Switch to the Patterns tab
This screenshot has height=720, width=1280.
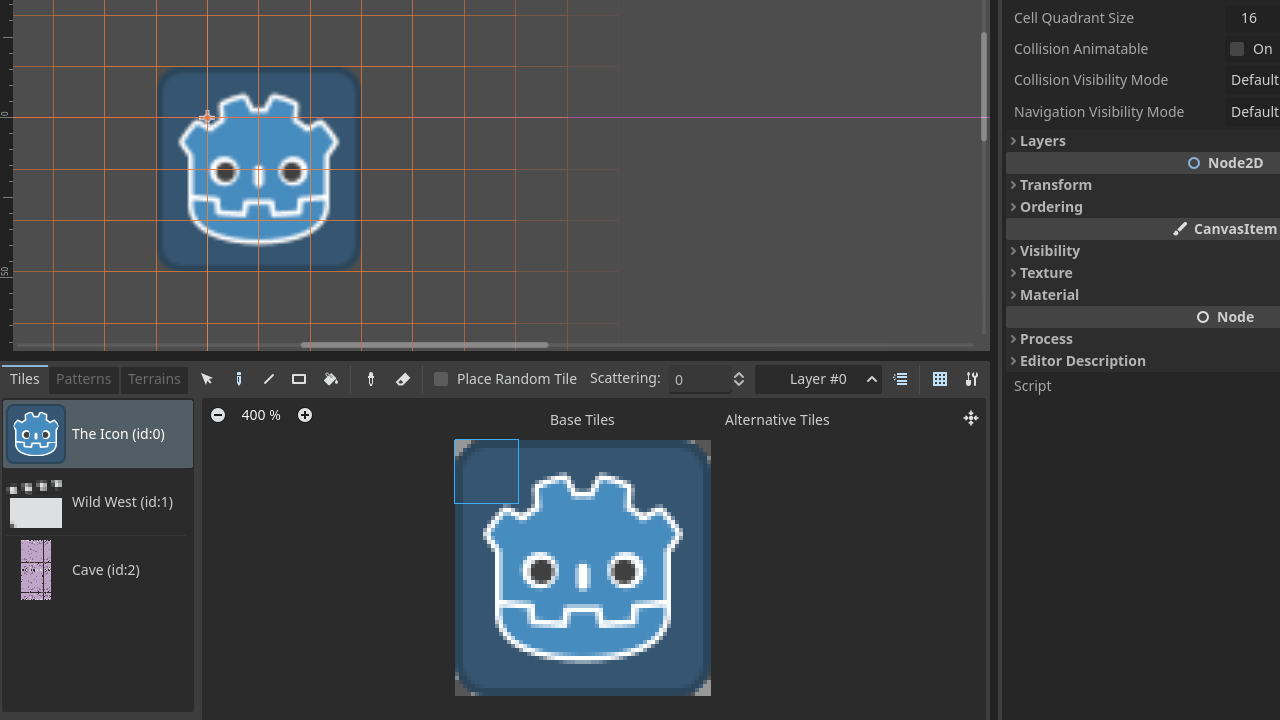tap(83, 379)
